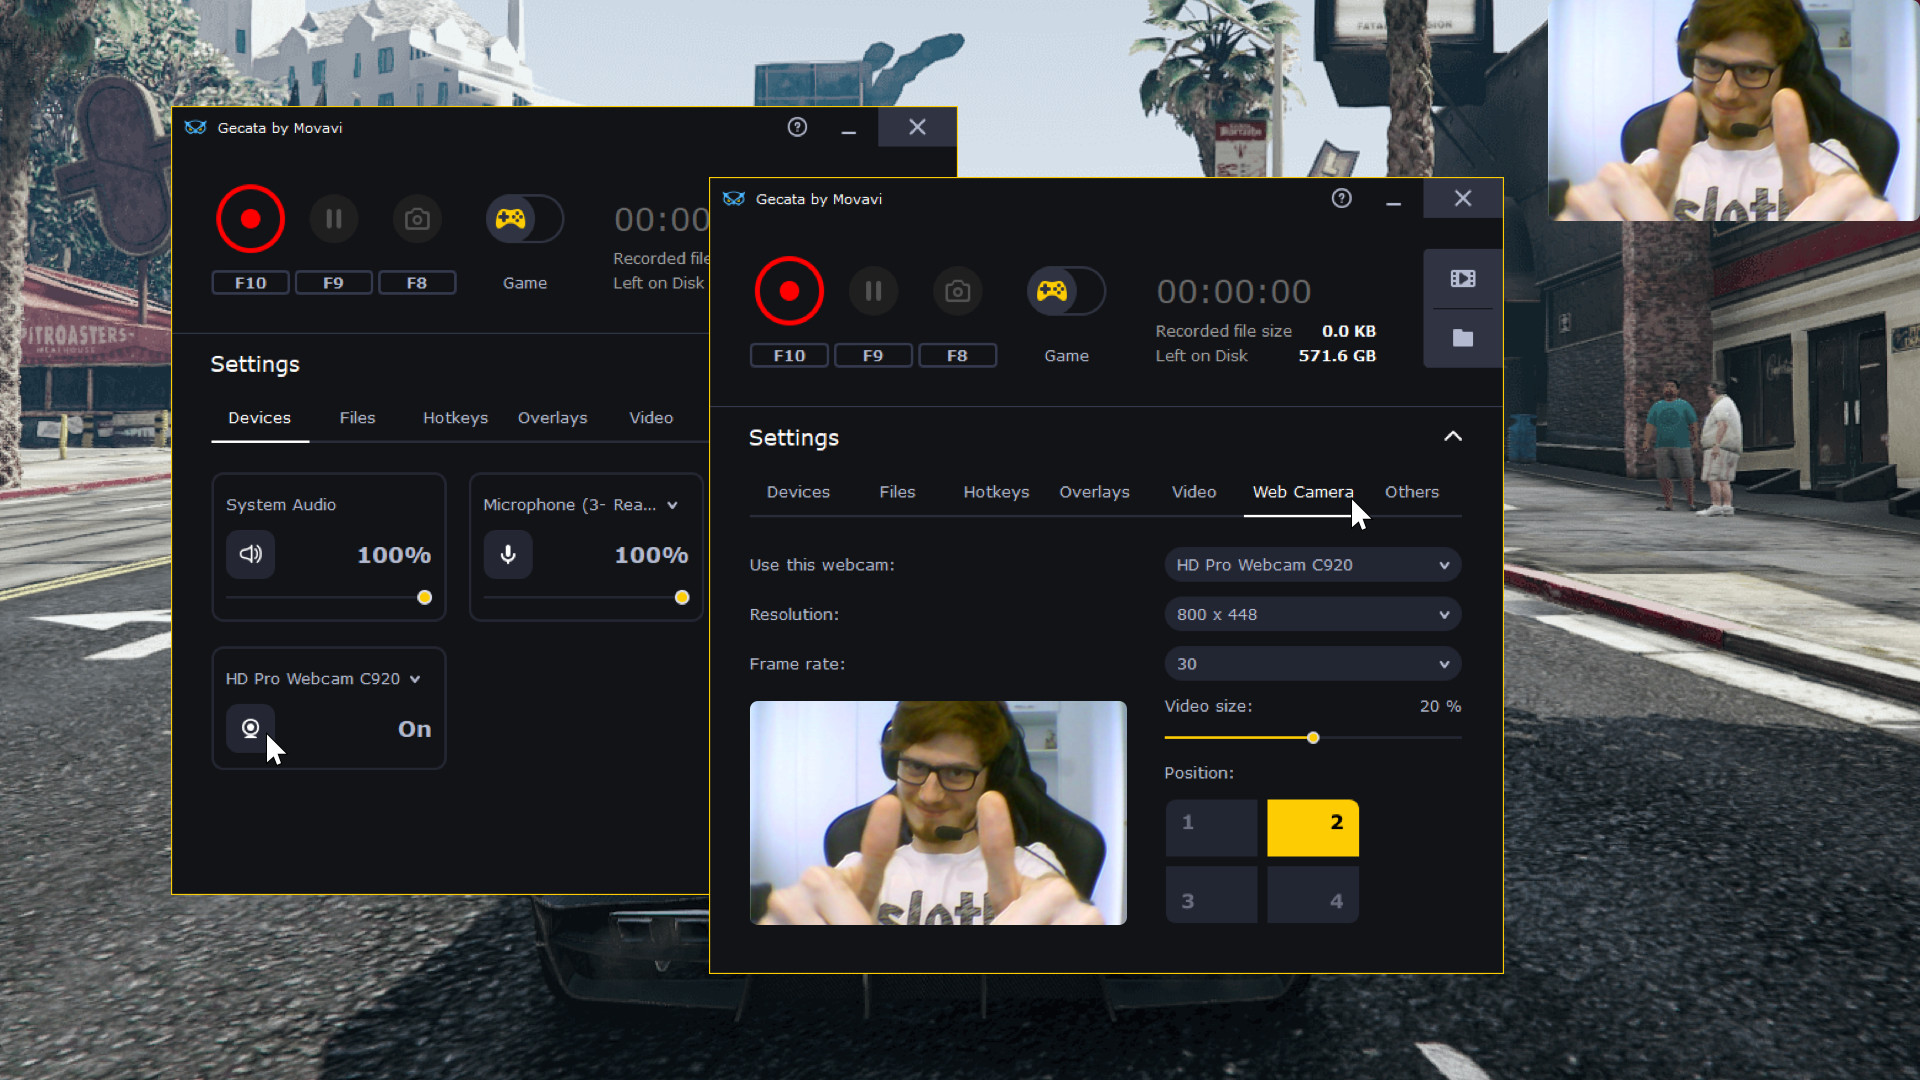1920x1080 pixels.
Task: Click the System Audio speaker icon
Action: click(250, 554)
